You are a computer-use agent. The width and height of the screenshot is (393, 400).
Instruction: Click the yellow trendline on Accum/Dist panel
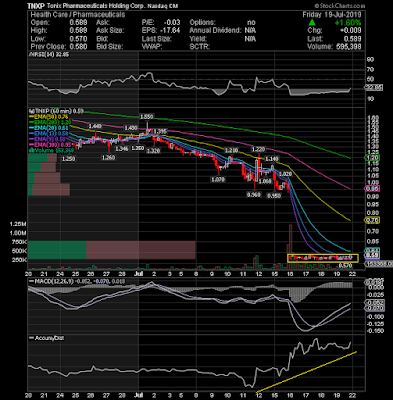point(306,372)
